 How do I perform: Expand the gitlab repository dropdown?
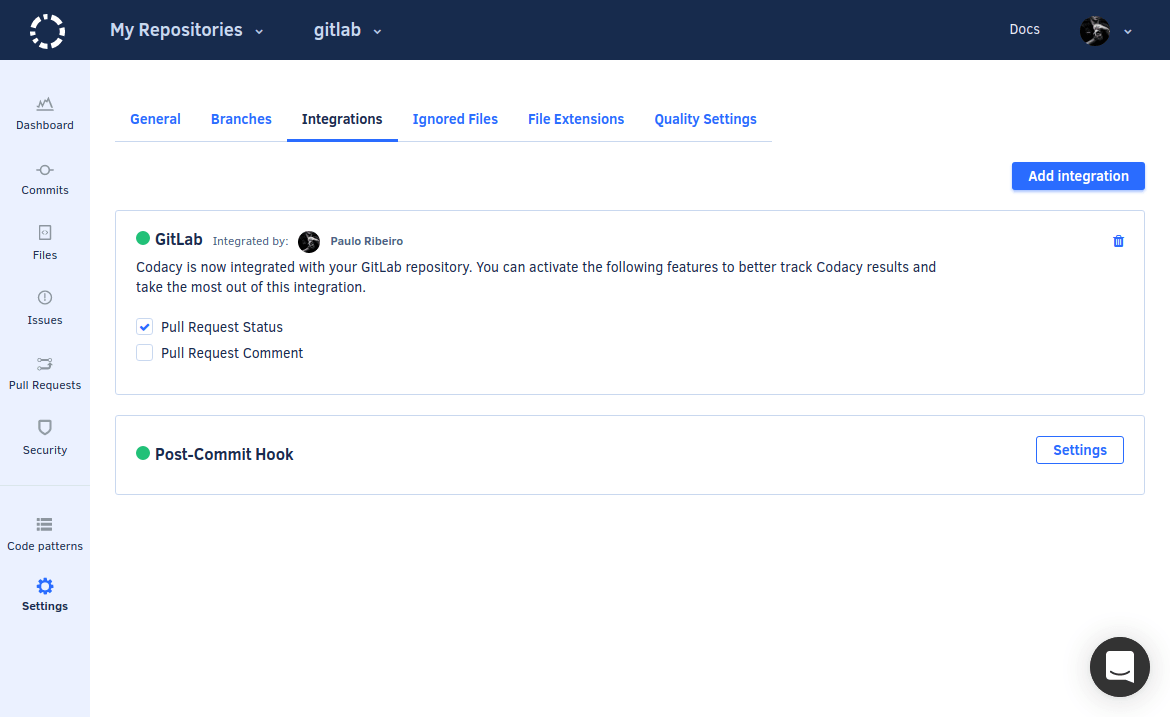click(348, 30)
